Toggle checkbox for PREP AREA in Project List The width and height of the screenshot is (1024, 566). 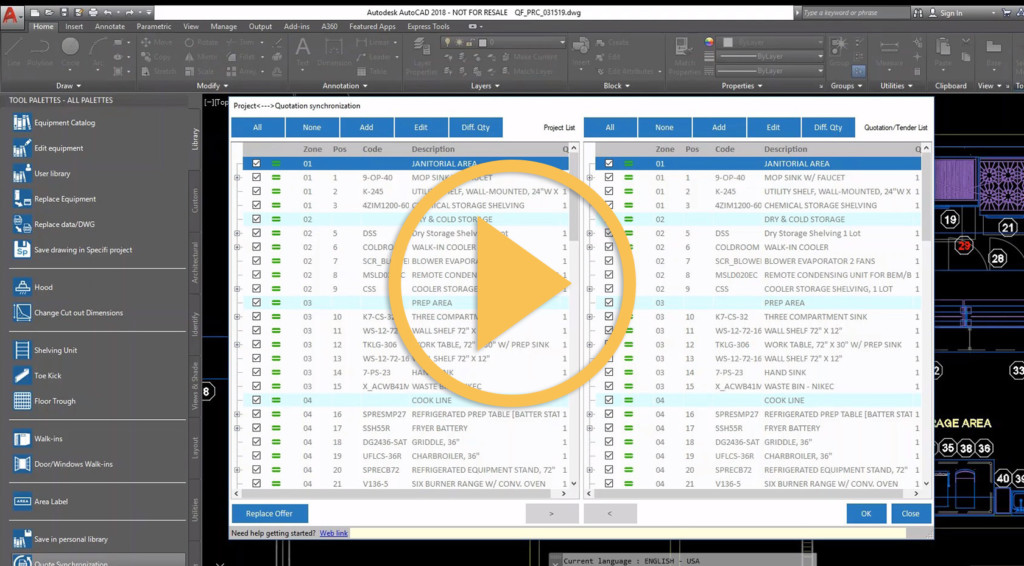(x=256, y=303)
